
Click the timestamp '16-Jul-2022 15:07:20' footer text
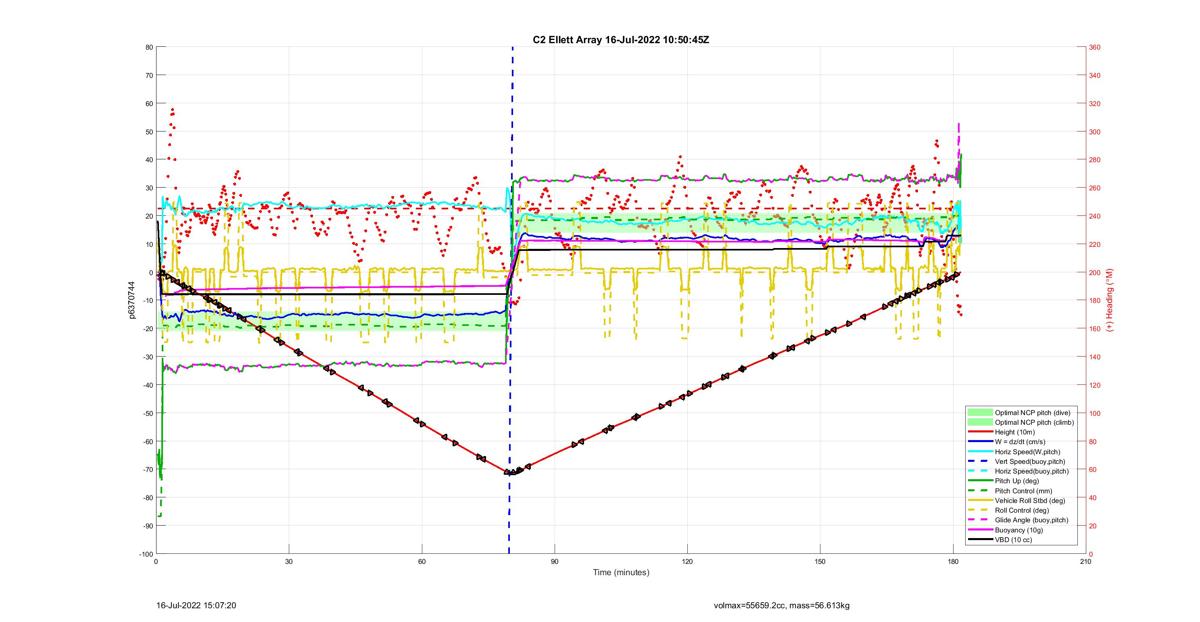pos(196,605)
